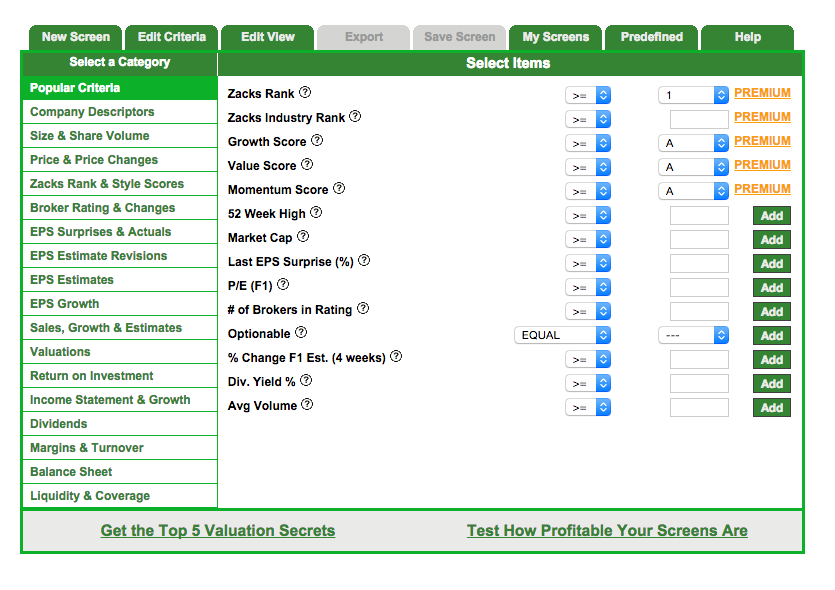
Task: Open Edit View tab
Action: click(267, 37)
